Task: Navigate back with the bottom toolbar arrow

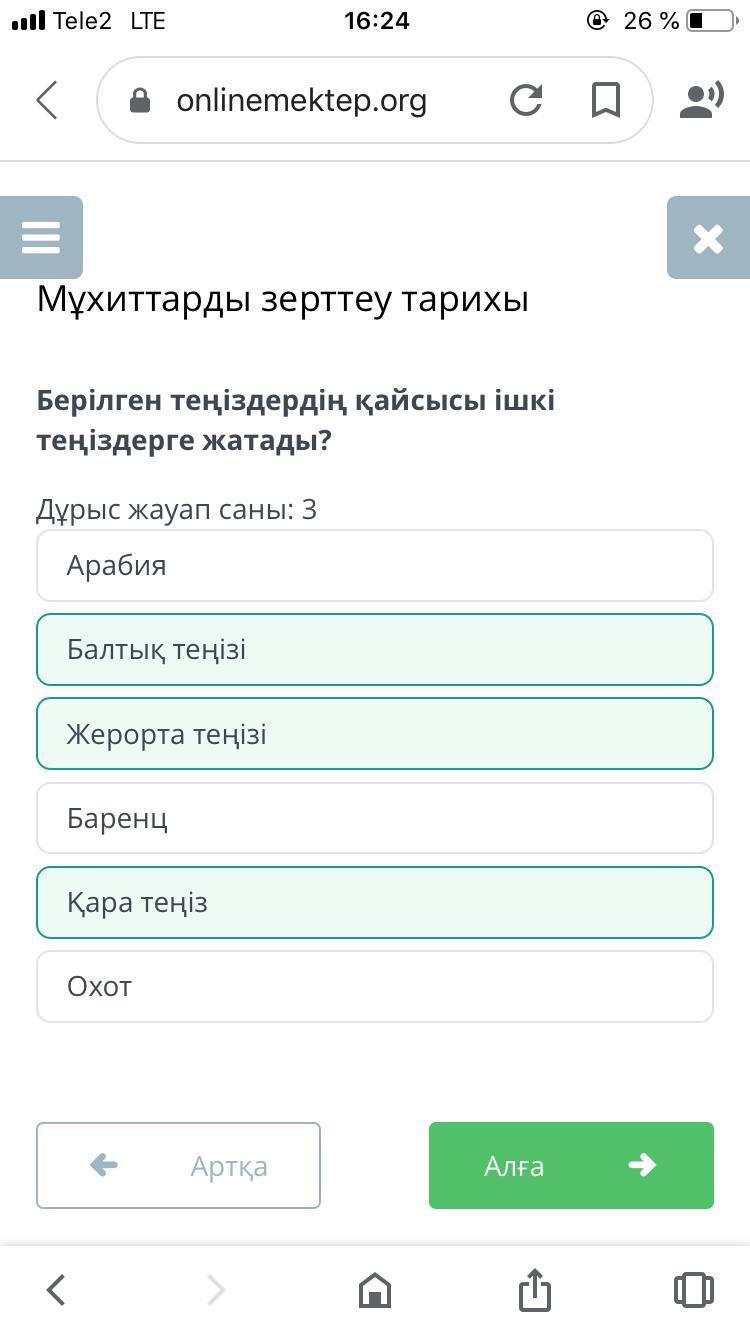Action: click(56, 1290)
